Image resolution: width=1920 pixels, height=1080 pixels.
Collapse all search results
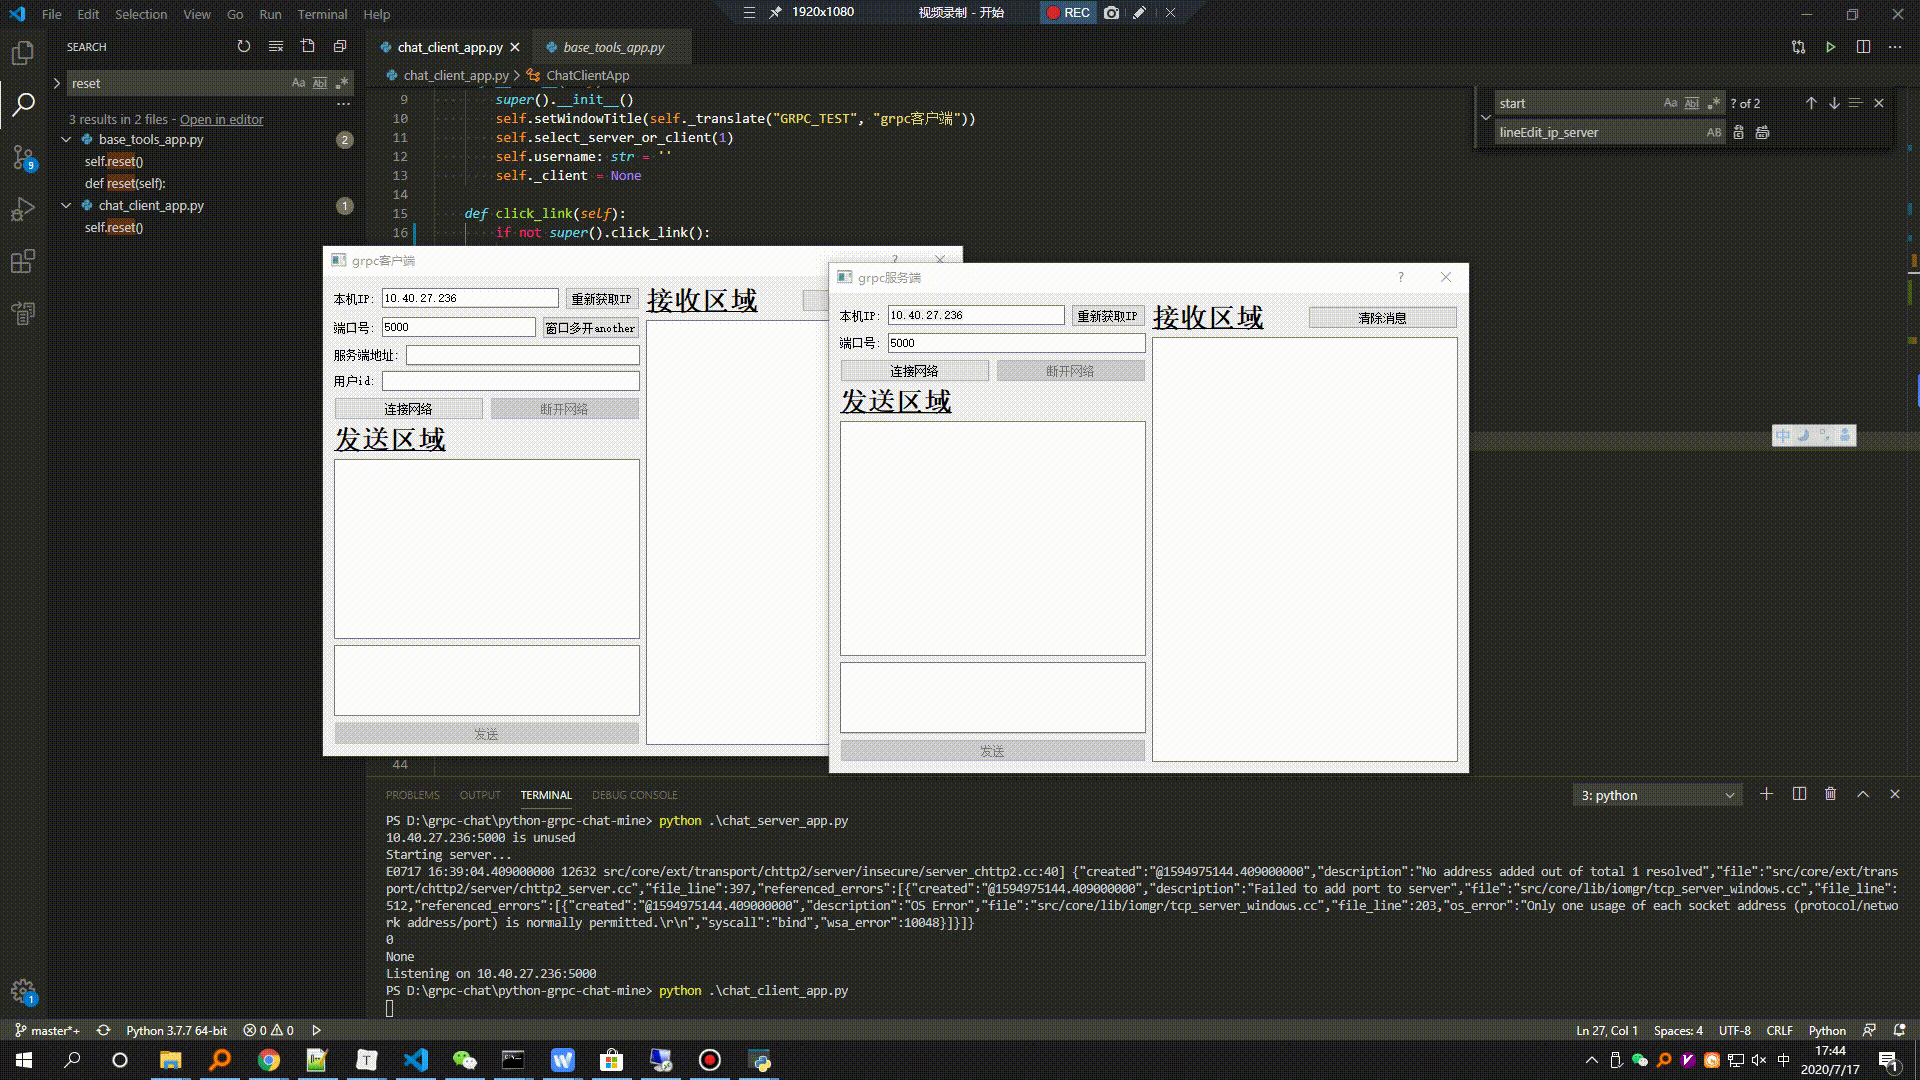pos(339,46)
